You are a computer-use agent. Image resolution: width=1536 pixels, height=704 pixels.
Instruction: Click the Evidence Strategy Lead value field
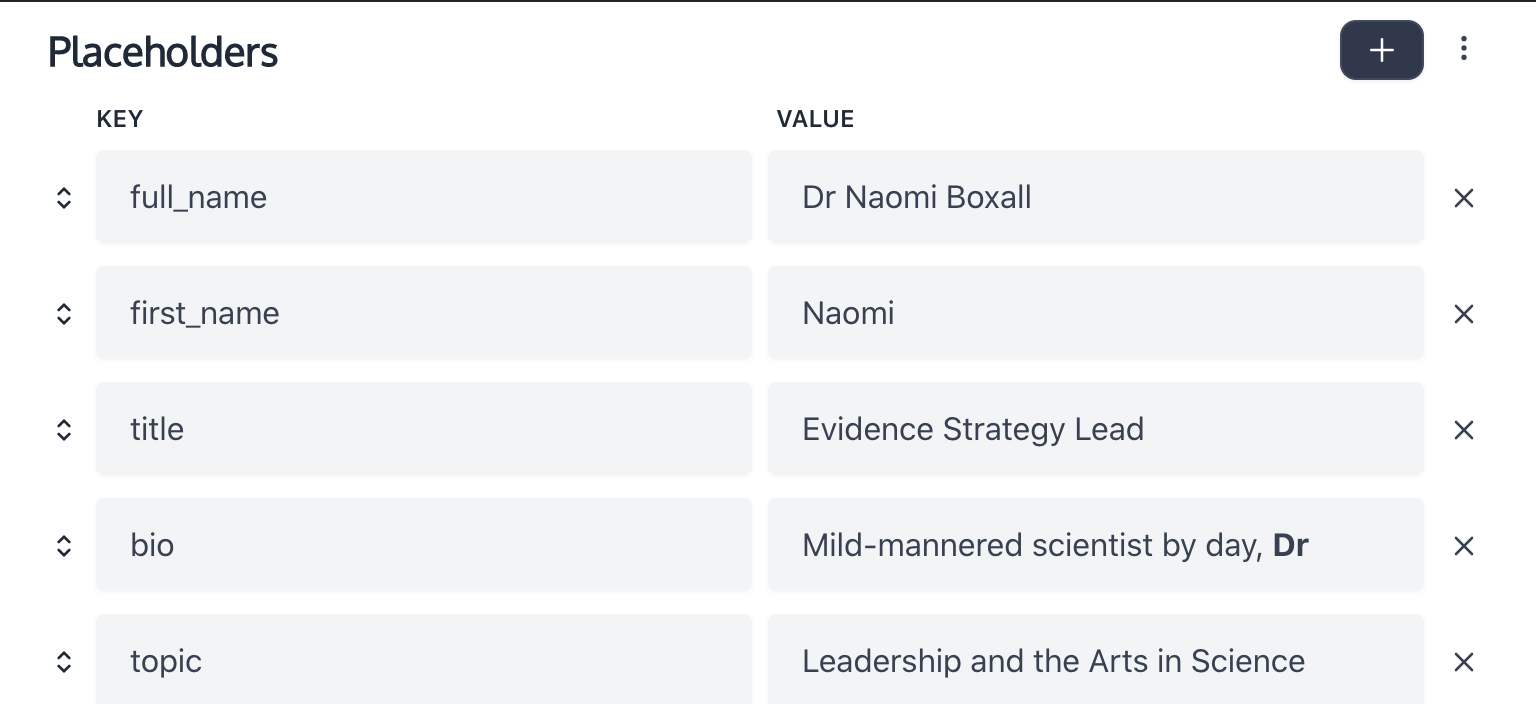(1095, 429)
